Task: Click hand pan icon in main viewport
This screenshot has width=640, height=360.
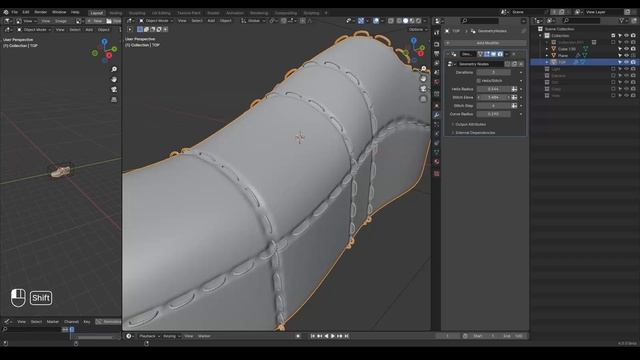Action: (423, 79)
